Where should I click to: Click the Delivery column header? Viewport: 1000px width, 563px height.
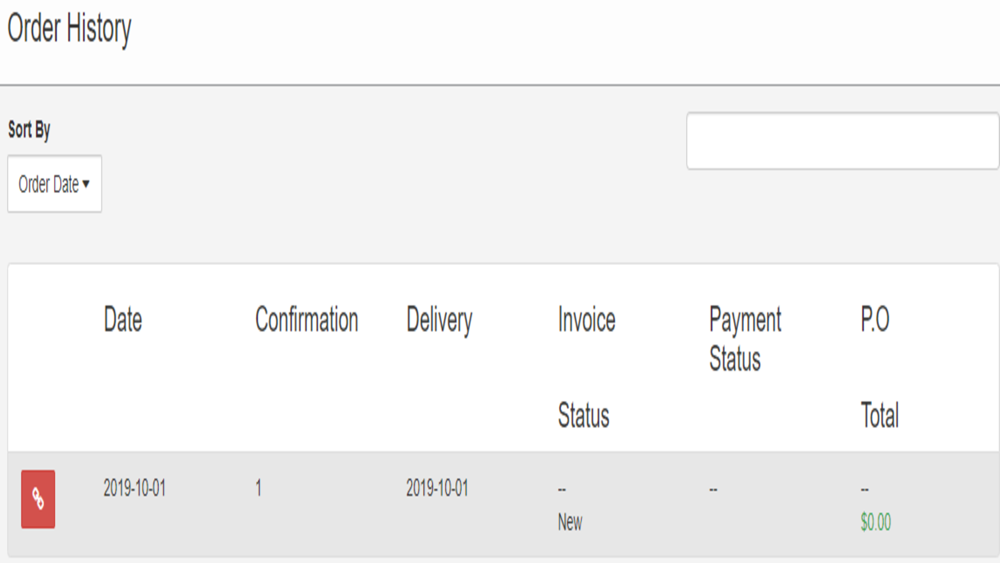point(439,321)
